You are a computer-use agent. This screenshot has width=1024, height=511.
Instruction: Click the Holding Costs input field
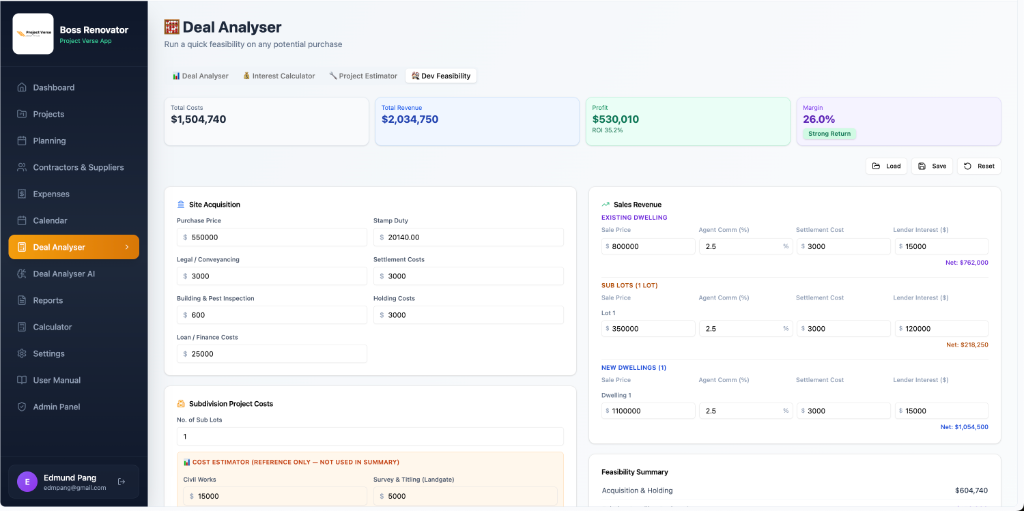[x=468, y=315]
